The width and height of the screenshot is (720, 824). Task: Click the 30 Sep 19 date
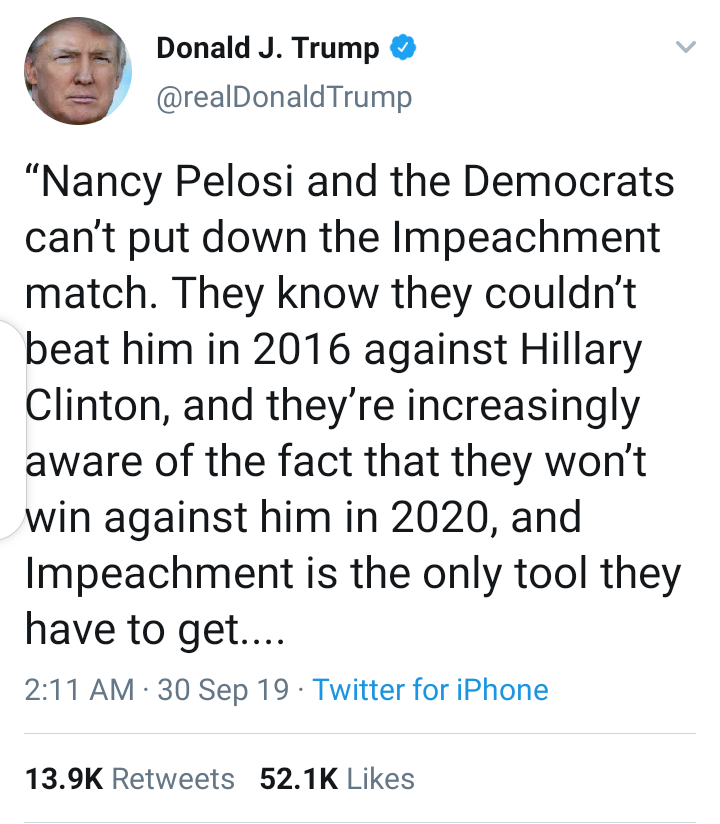point(224,689)
